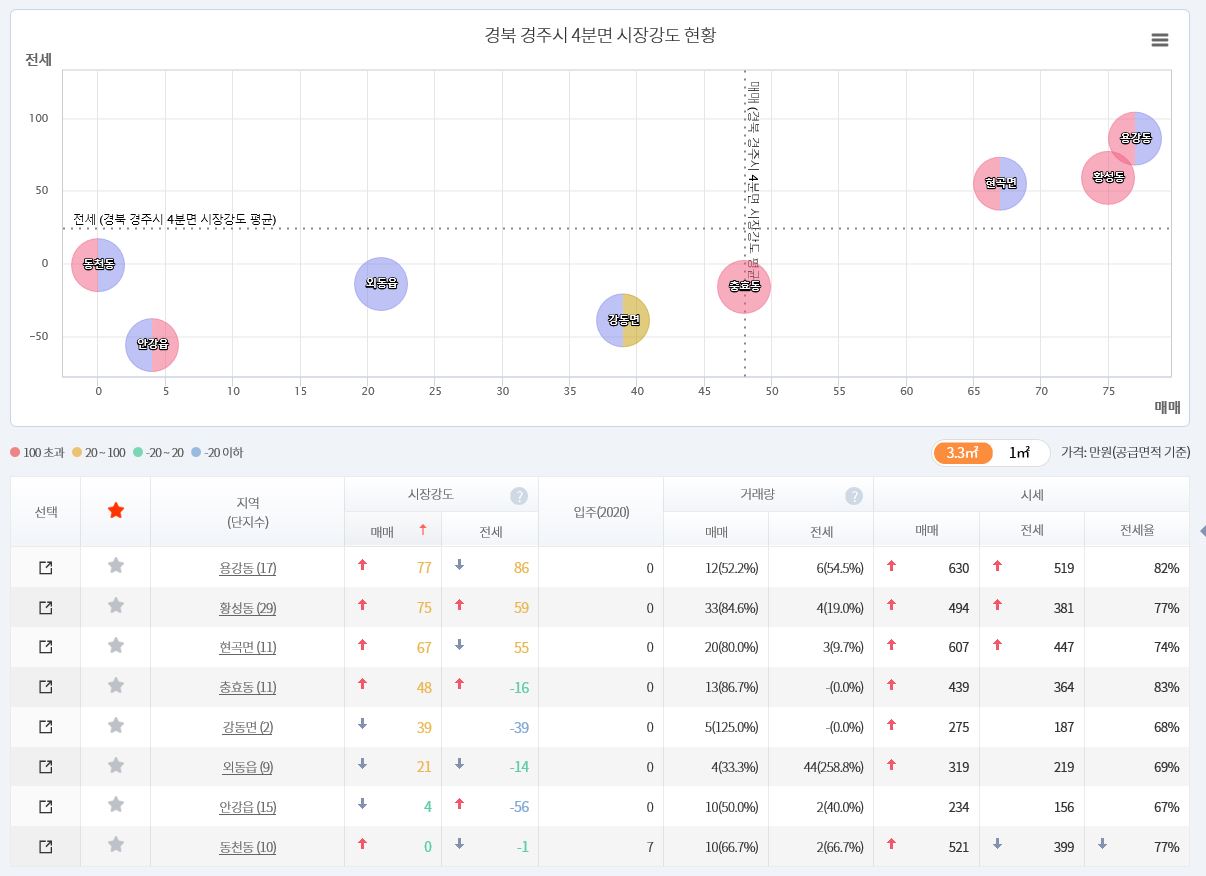The width and height of the screenshot is (1206, 876).
Task: Click the 안강읍 bubble in chart
Action: [x=152, y=345]
